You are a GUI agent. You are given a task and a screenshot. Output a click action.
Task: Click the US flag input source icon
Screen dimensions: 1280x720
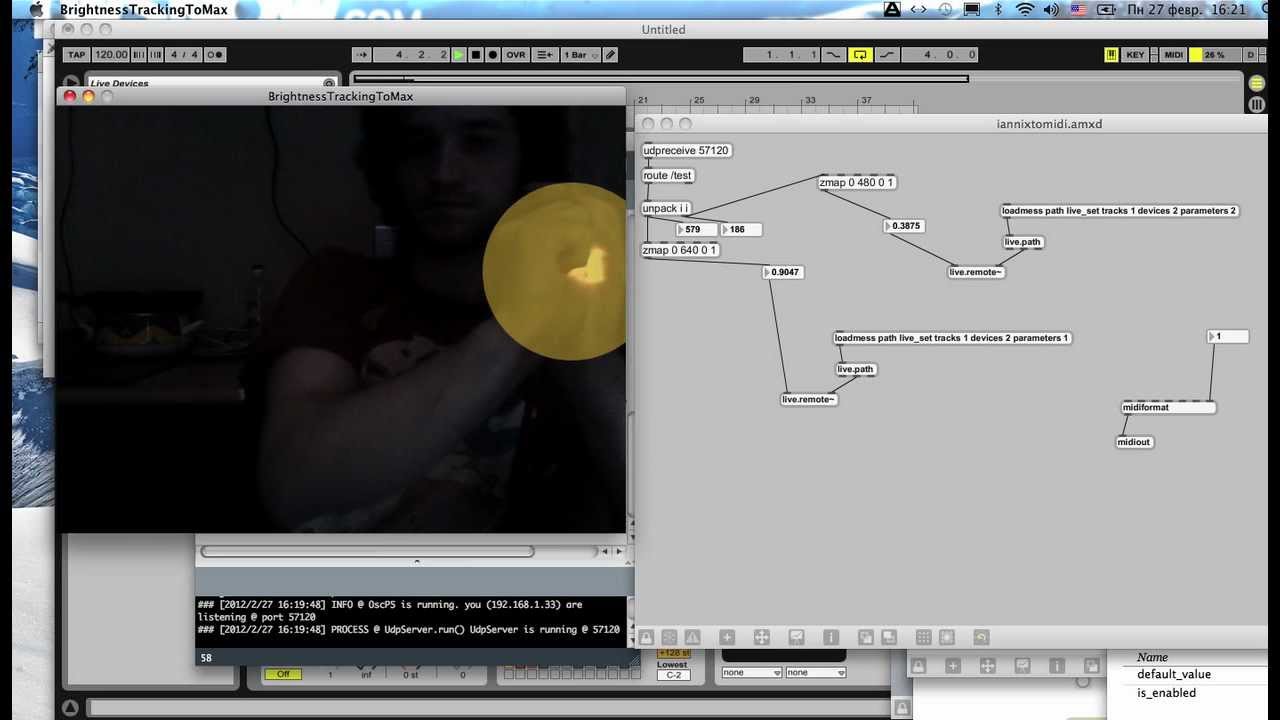1078,9
